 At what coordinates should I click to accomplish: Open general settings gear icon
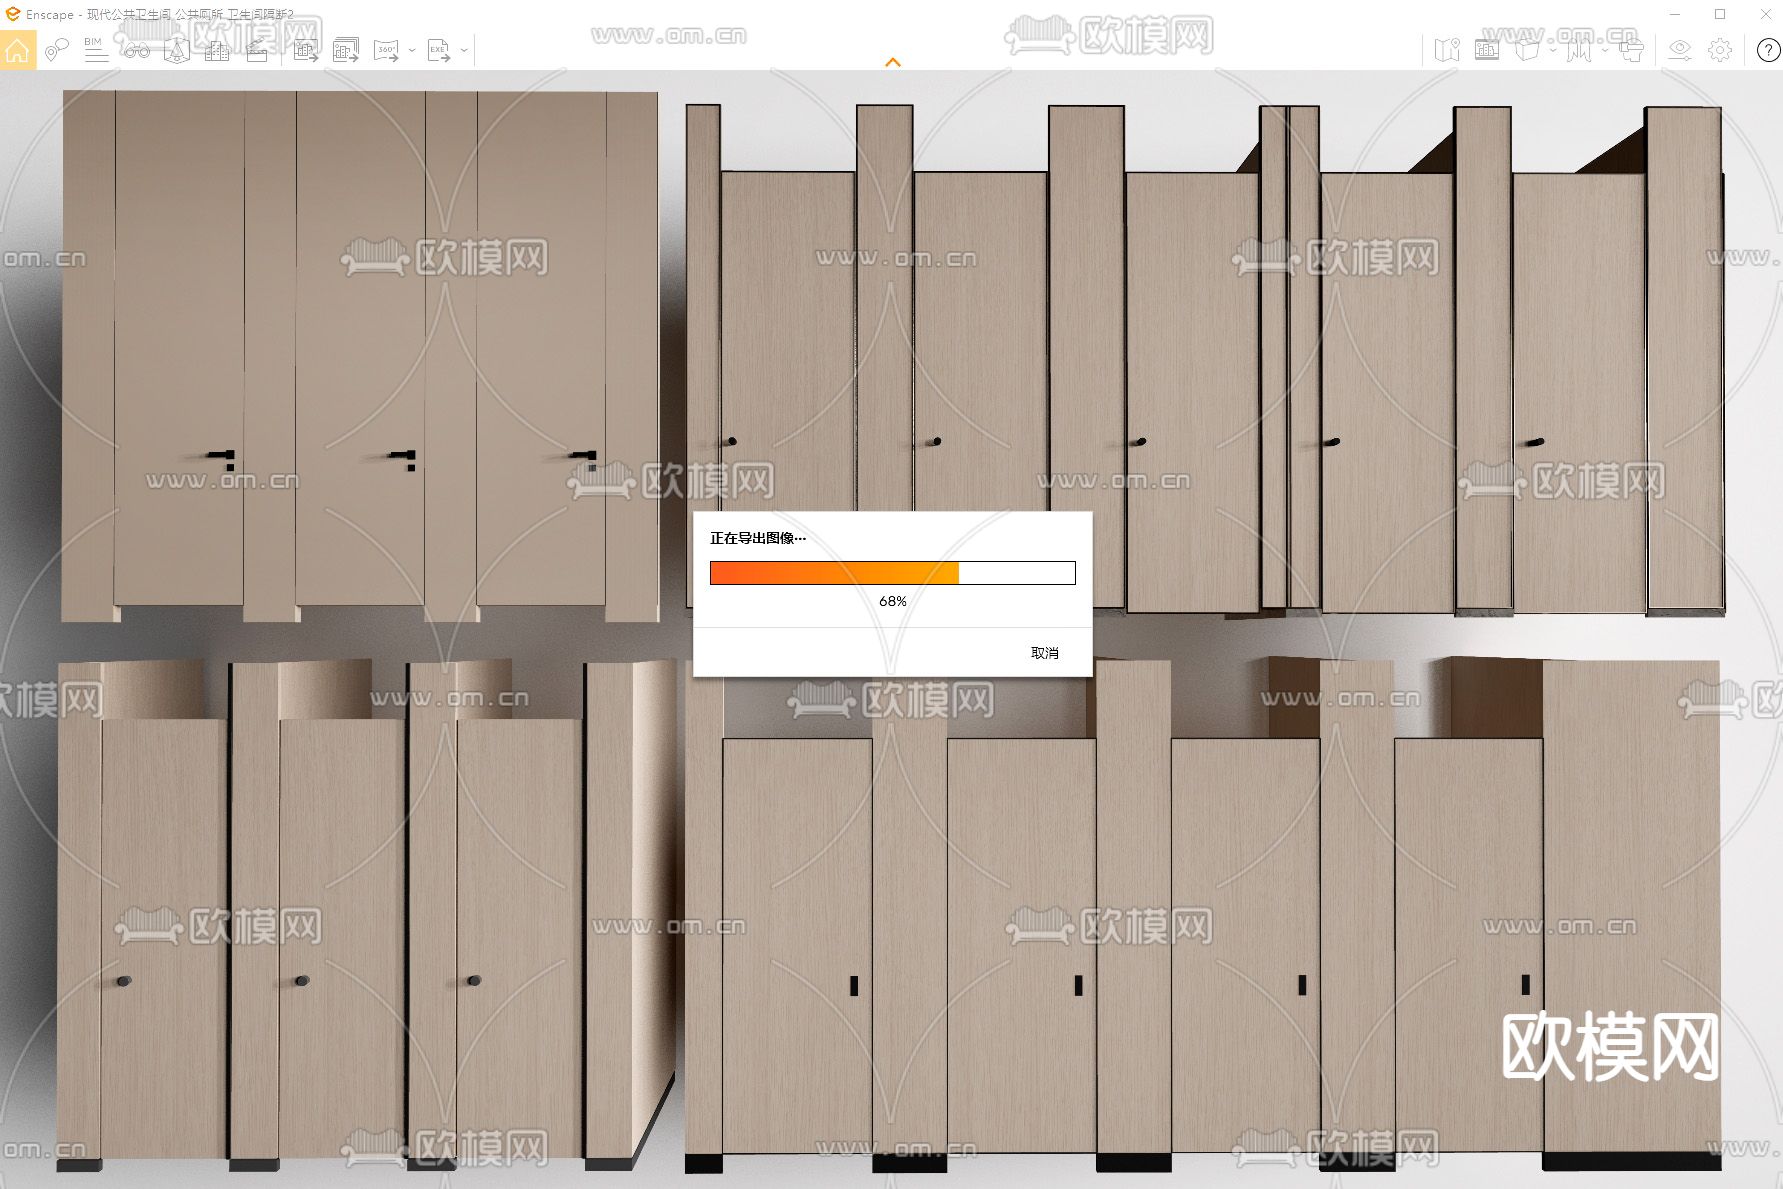click(1720, 50)
